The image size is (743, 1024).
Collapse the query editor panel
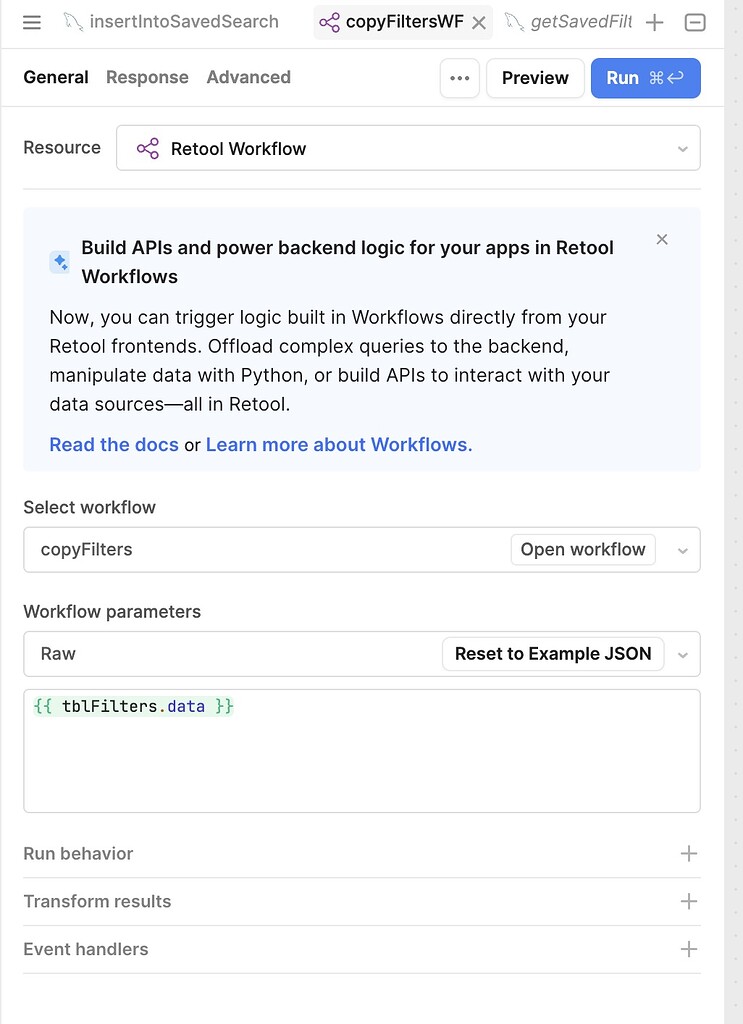pos(695,22)
